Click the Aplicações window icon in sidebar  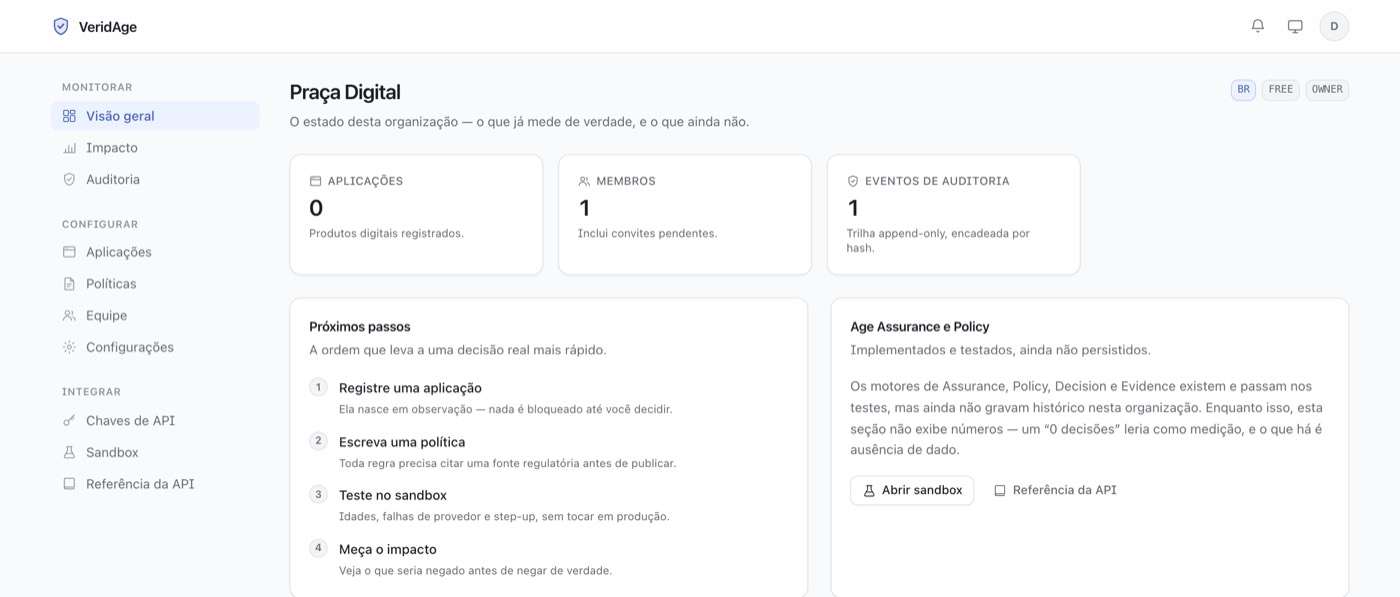tap(69, 252)
